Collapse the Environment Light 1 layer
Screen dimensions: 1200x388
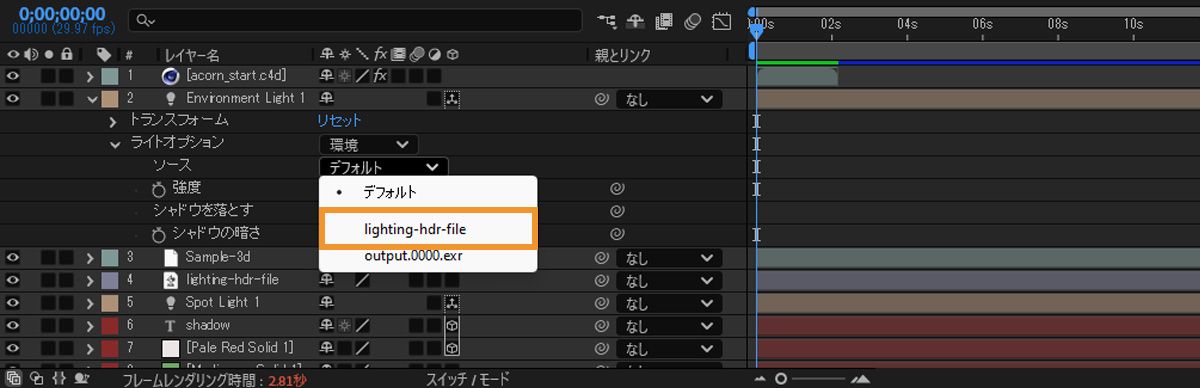(x=91, y=99)
